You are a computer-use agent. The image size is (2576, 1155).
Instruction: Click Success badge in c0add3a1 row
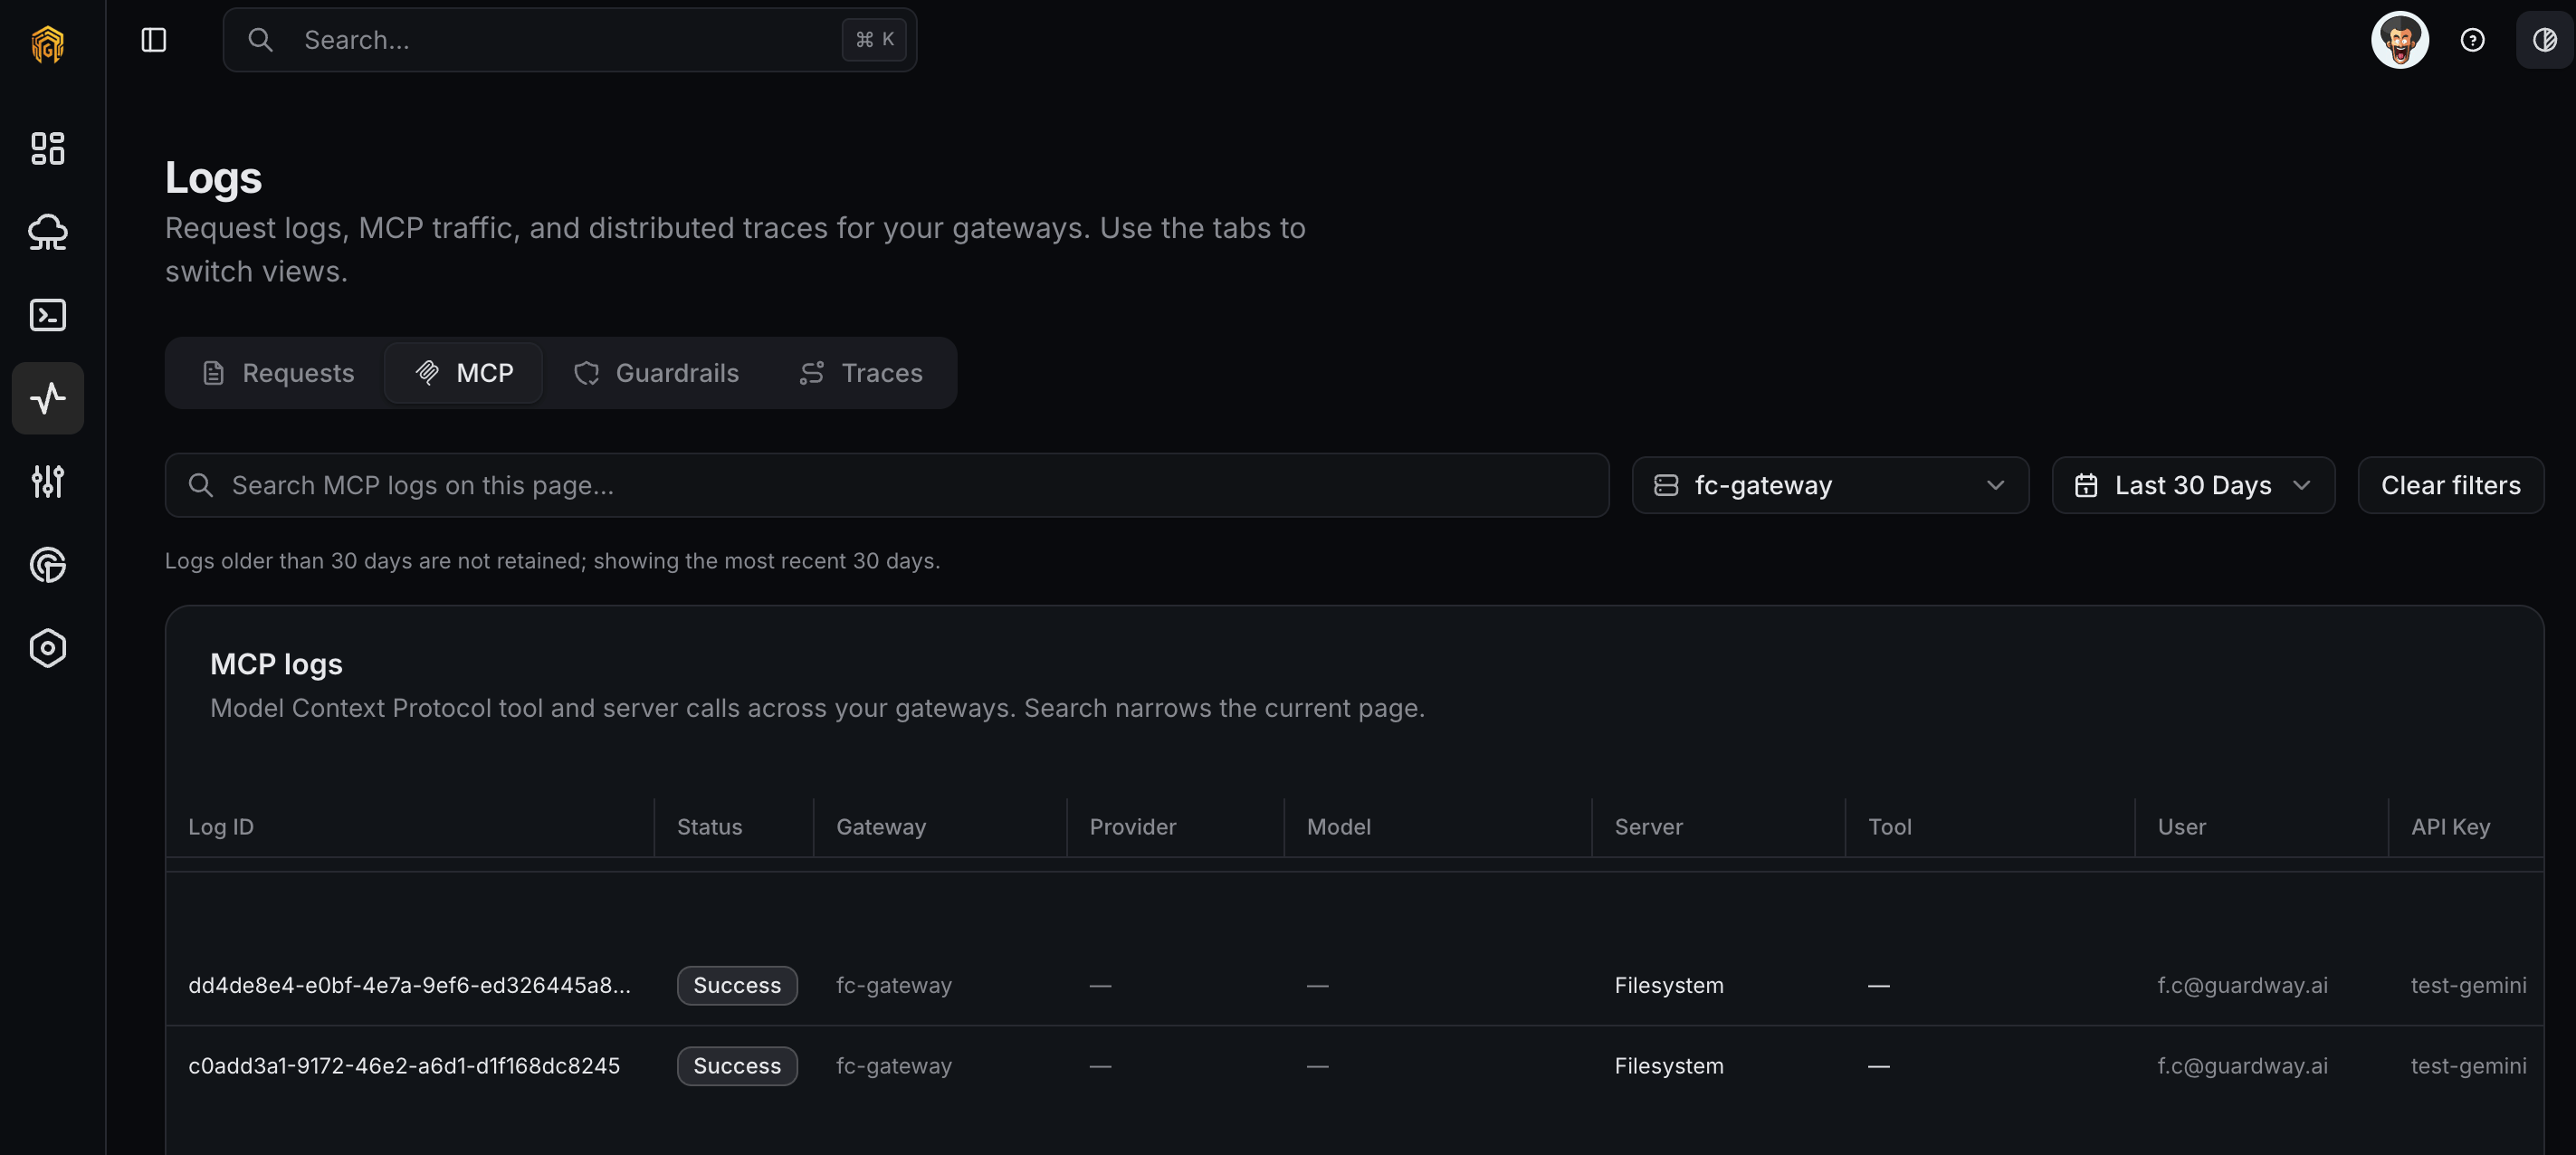pos(737,1066)
